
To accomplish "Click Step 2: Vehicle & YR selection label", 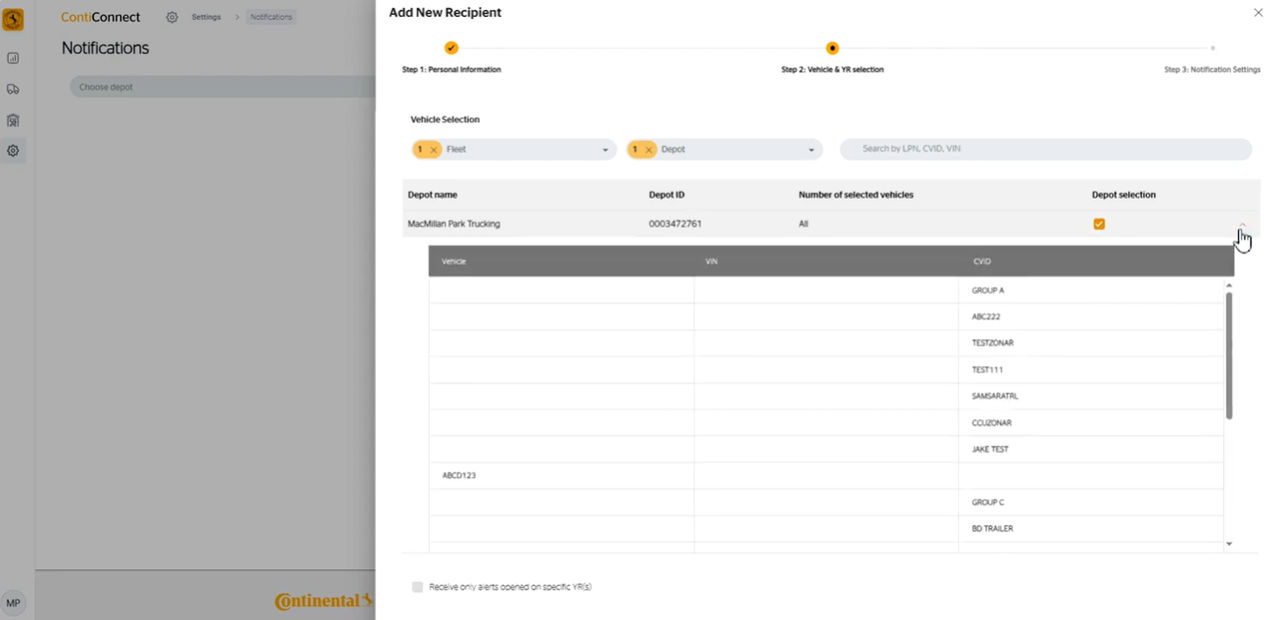I will [832, 70].
